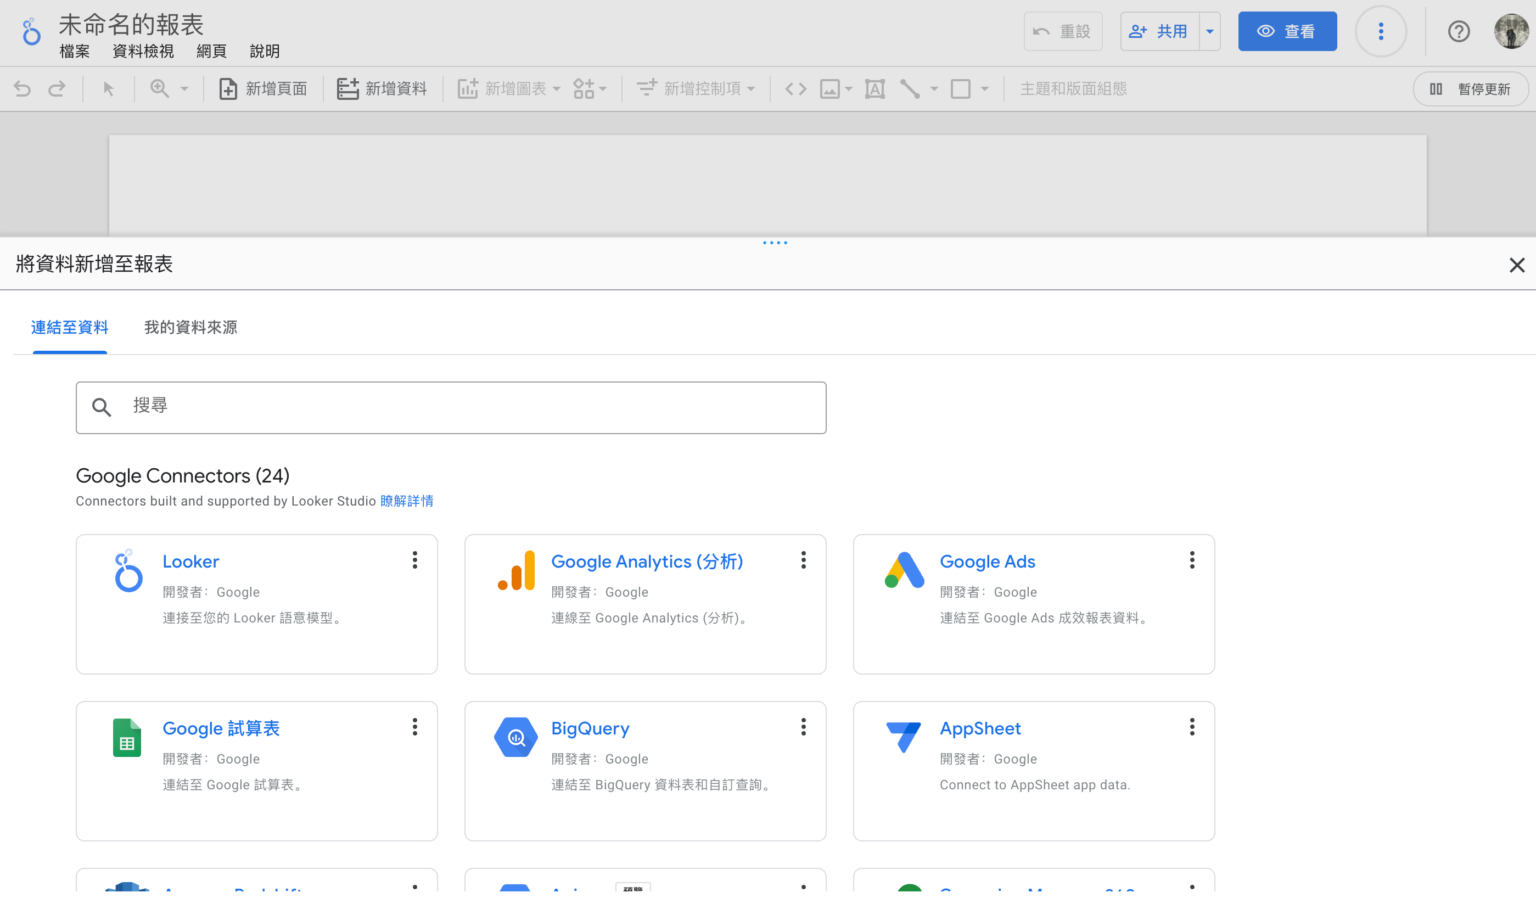Open the help question mark icon

1459,32
